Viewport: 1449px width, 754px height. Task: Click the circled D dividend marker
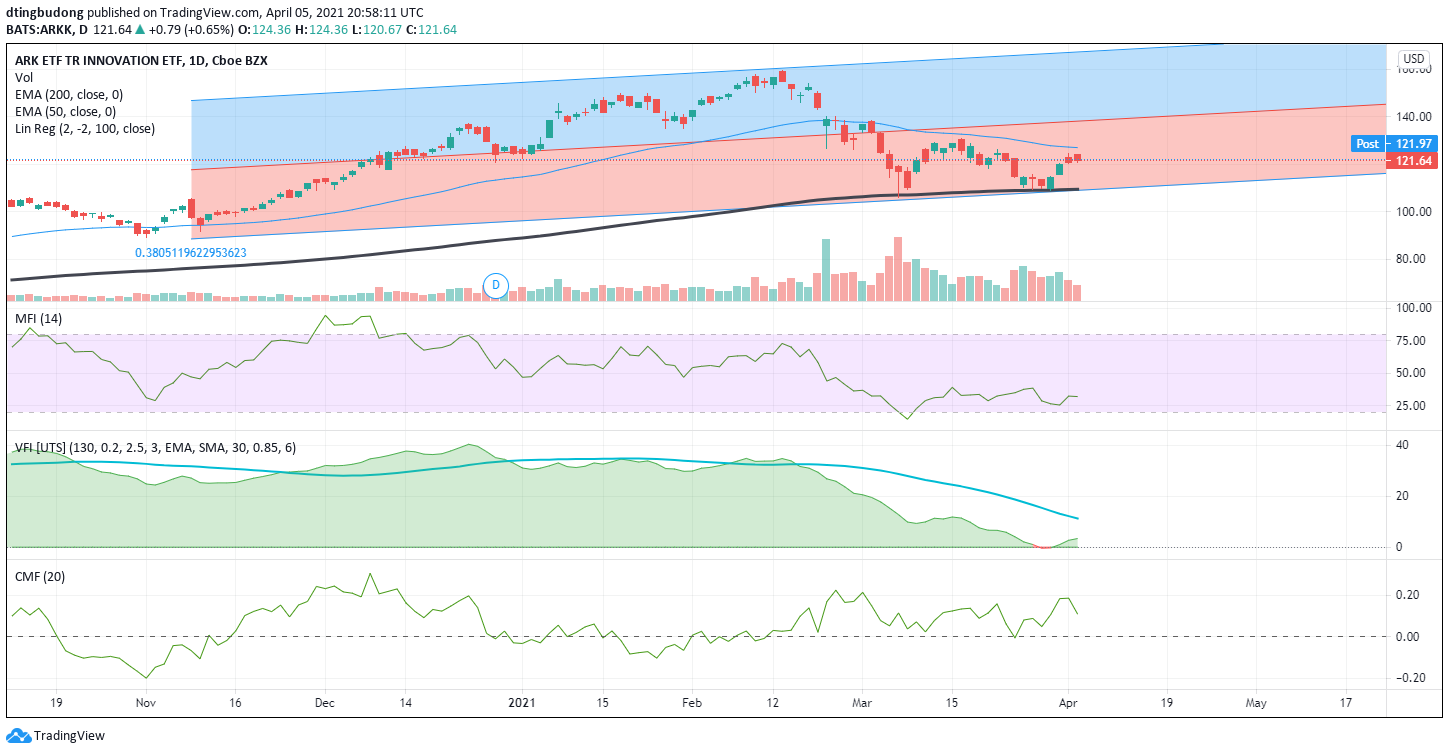pos(494,286)
